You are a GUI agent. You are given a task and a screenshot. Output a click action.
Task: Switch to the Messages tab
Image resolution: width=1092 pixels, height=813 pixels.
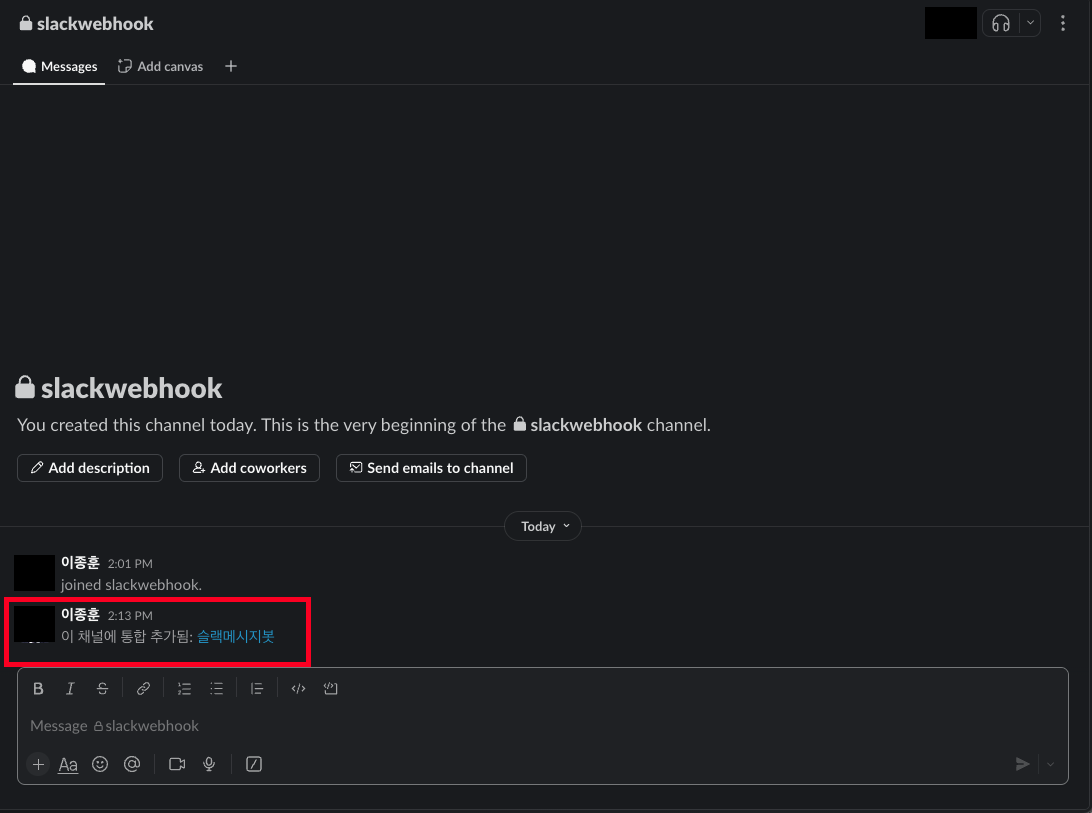pos(59,66)
